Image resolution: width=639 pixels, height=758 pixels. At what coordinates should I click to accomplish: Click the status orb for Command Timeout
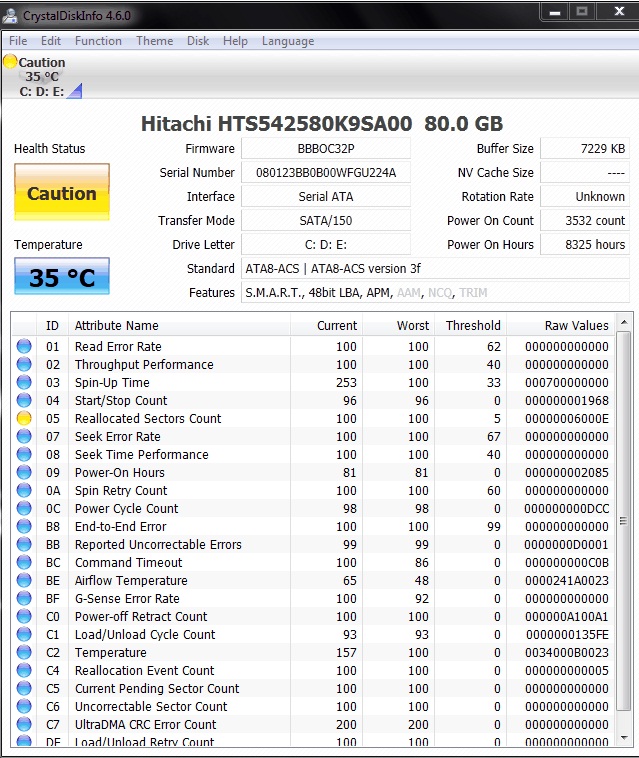click(x=24, y=562)
